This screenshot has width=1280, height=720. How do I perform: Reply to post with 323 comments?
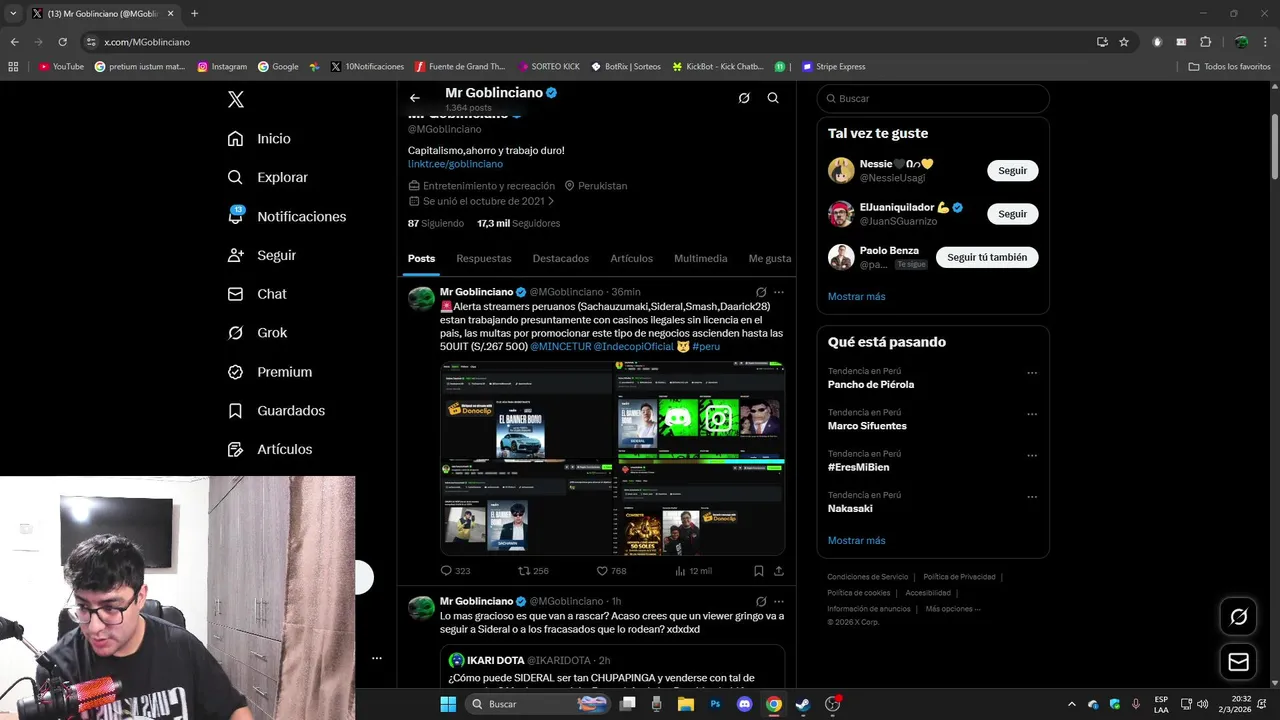(455, 571)
